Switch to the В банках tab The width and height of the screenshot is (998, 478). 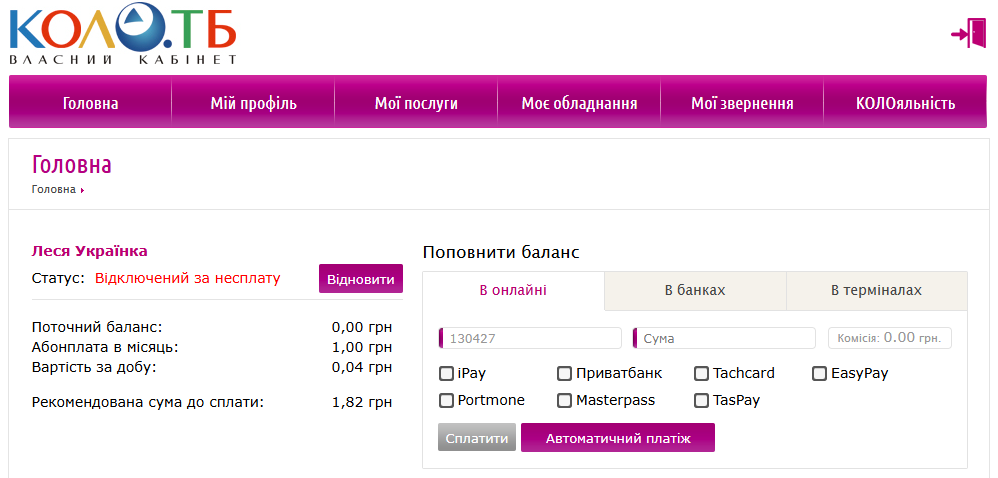(695, 291)
